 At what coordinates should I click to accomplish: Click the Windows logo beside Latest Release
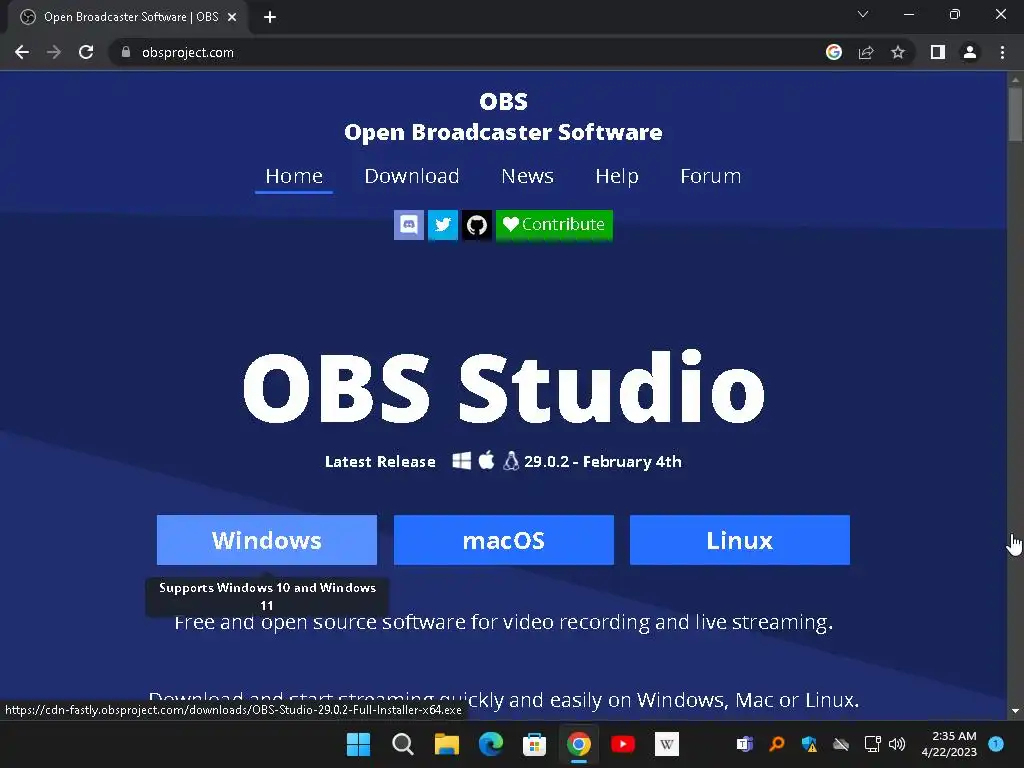pos(462,461)
